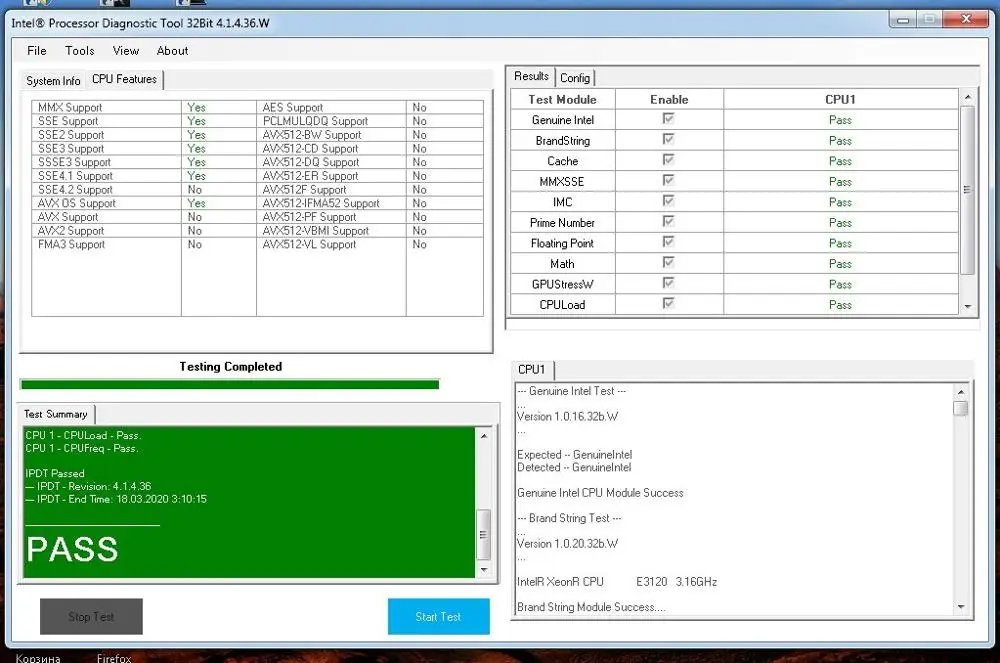This screenshot has width=1000, height=663.
Task: Click the IntelR XeonR CPU E3120 line
Action: [617, 581]
